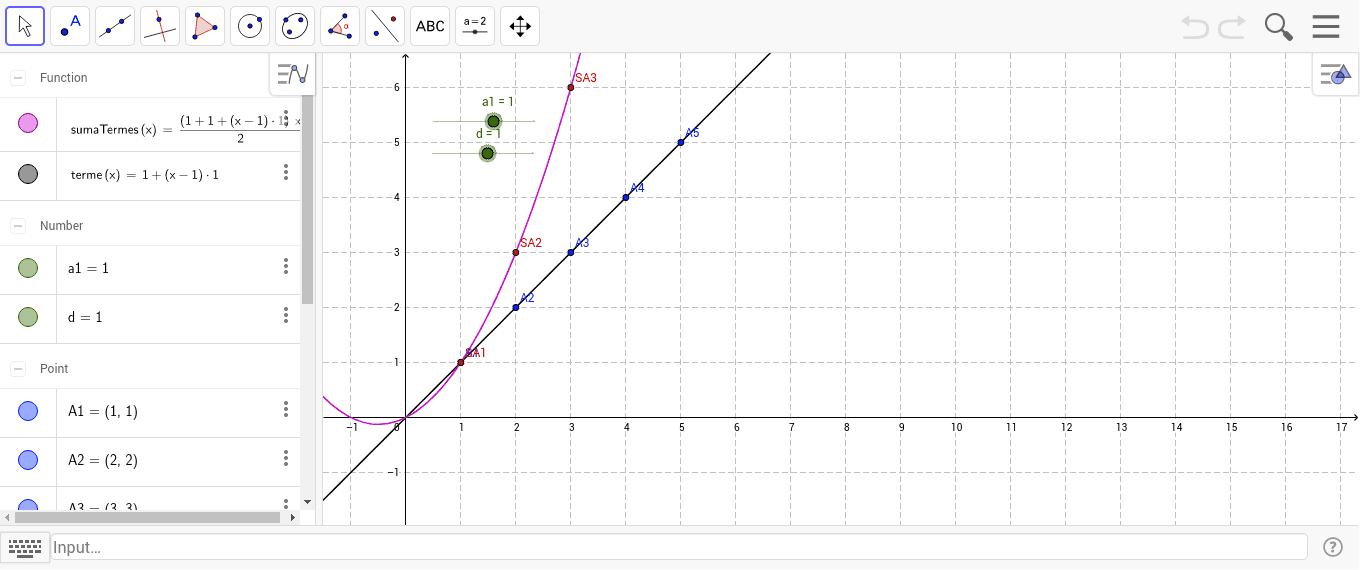Collapse the Point group
Screen dimensions: 1360x570
pyautogui.click(x=18, y=369)
